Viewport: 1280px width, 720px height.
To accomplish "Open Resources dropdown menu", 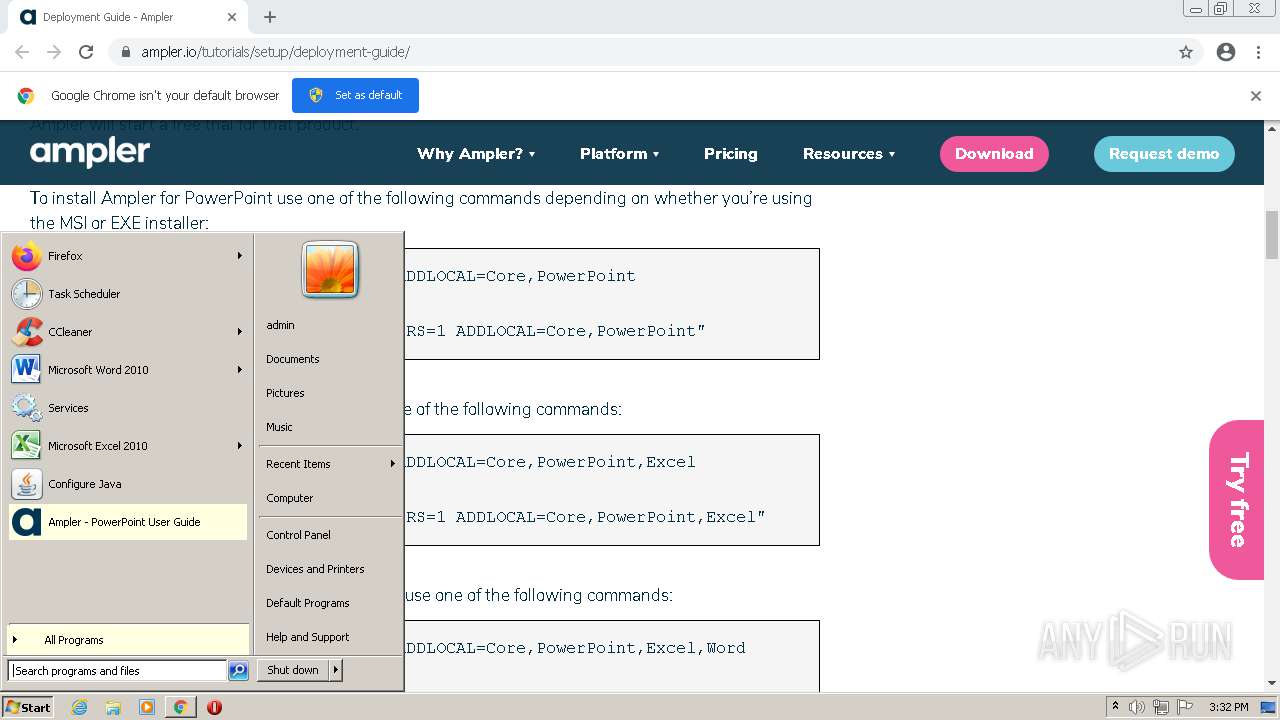I will click(849, 154).
